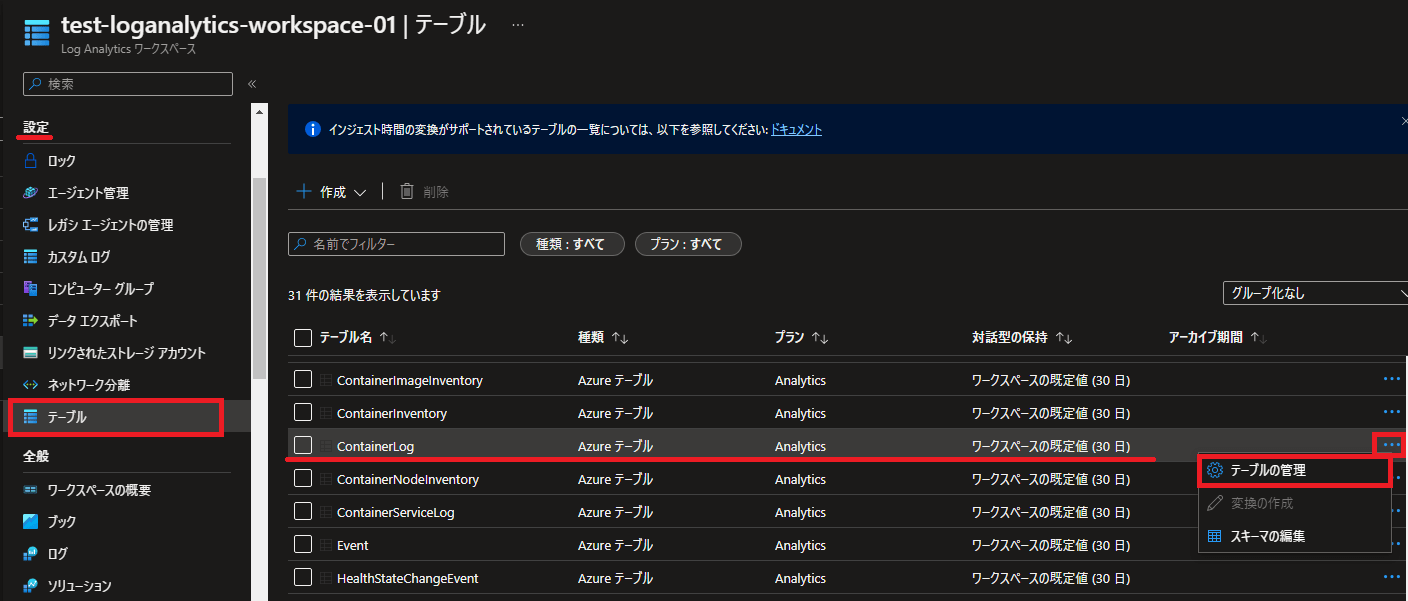Open データ エクスポート icon

pos(31,321)
